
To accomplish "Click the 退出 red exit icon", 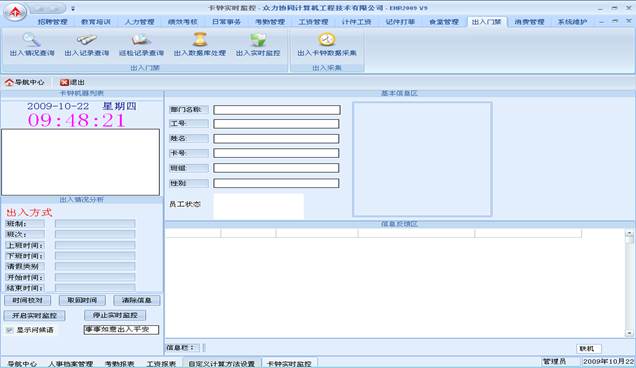I will click(64, 82).
